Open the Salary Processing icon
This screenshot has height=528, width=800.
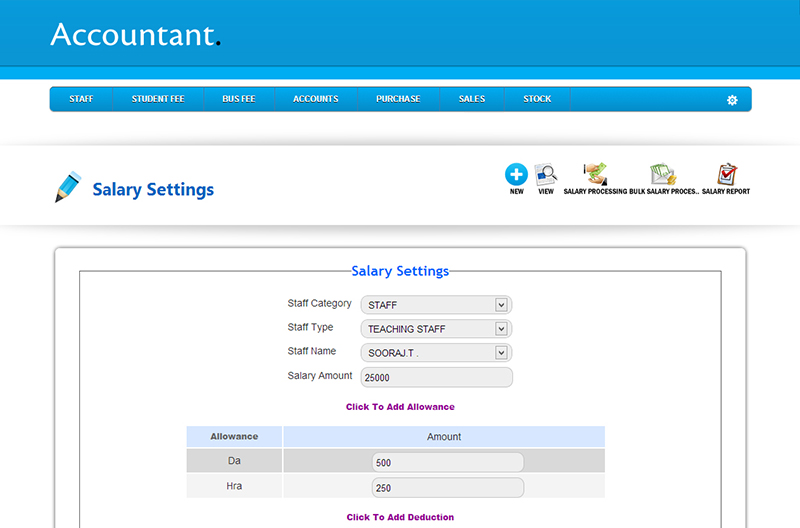click(595, 175)
